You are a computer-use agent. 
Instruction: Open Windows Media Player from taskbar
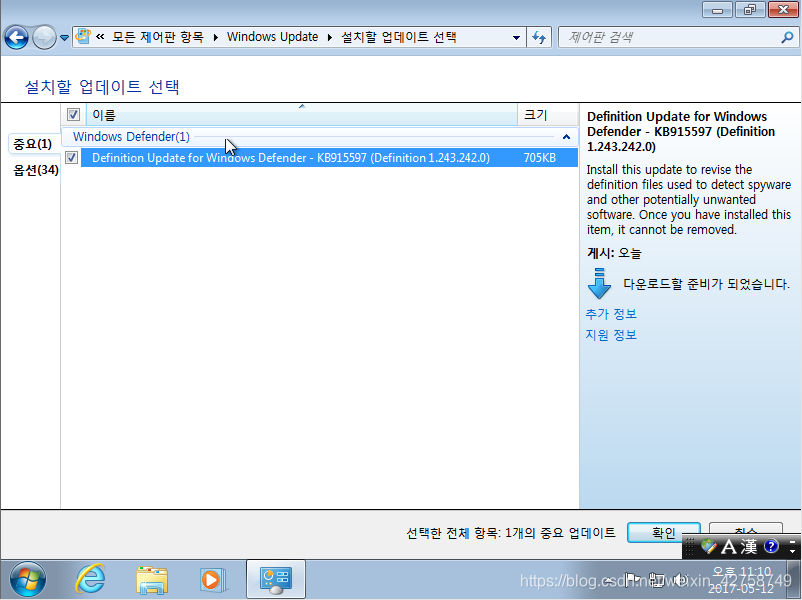pos(213,580)
